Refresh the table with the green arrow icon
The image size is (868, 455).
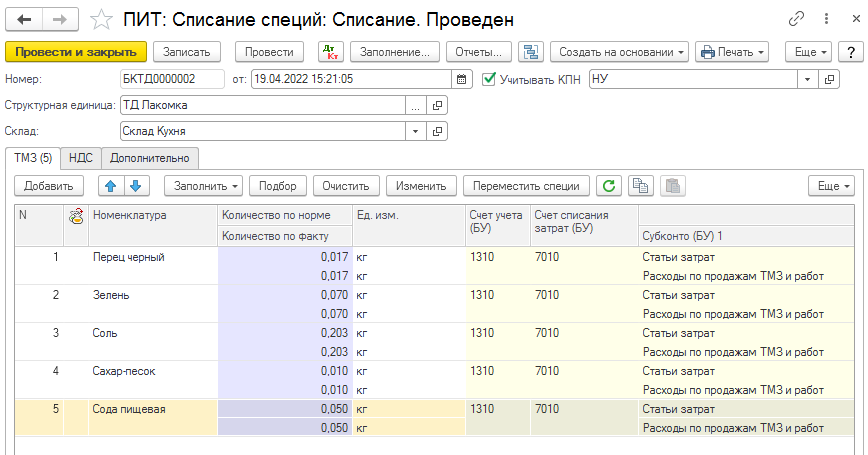click(x=608, y=185)
